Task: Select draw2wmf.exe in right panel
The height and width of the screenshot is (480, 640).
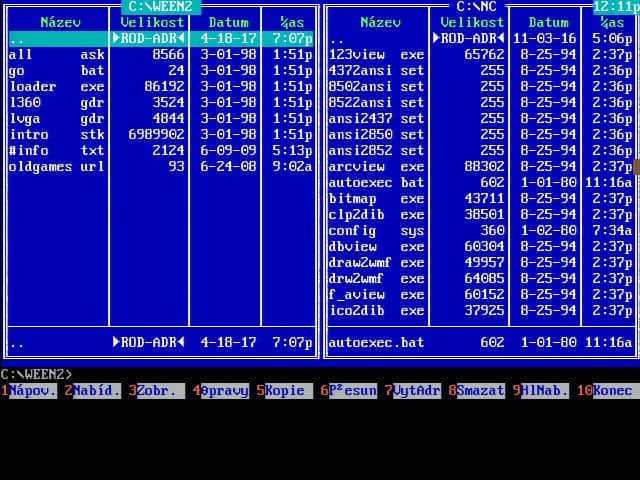Action: pos(480,262)
